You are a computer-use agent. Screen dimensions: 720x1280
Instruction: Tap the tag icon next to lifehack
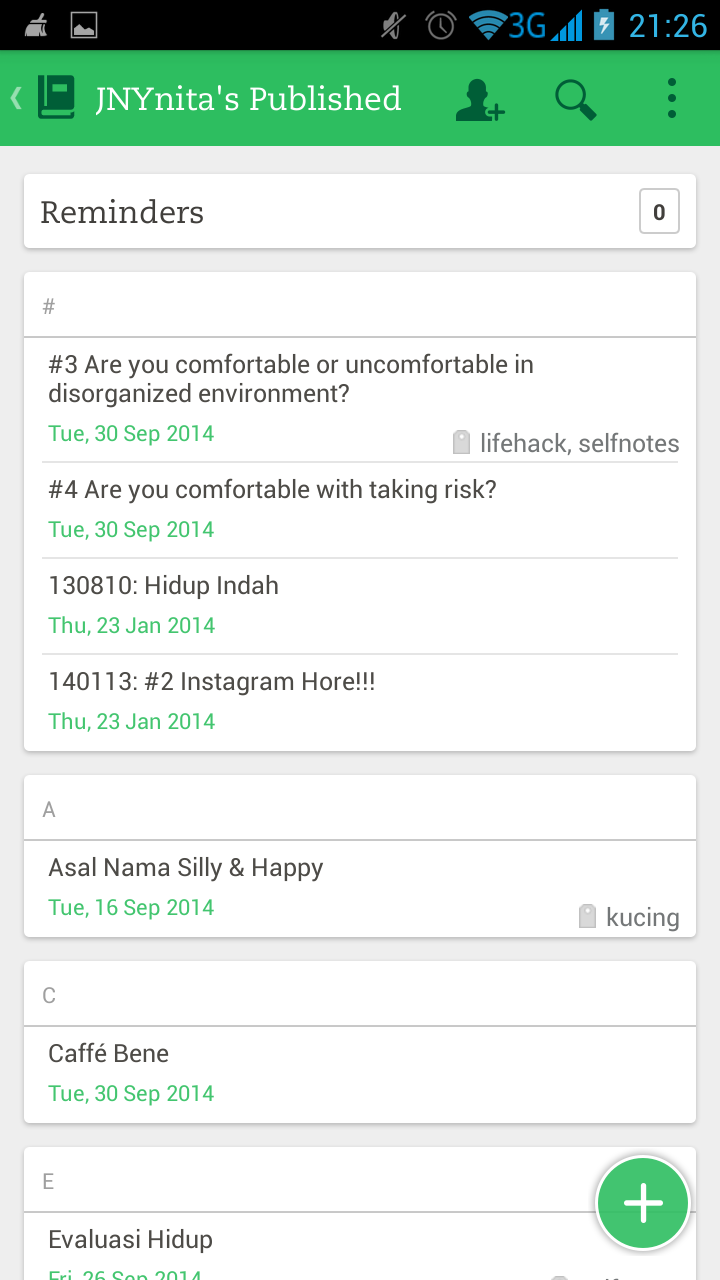(461, 443)
